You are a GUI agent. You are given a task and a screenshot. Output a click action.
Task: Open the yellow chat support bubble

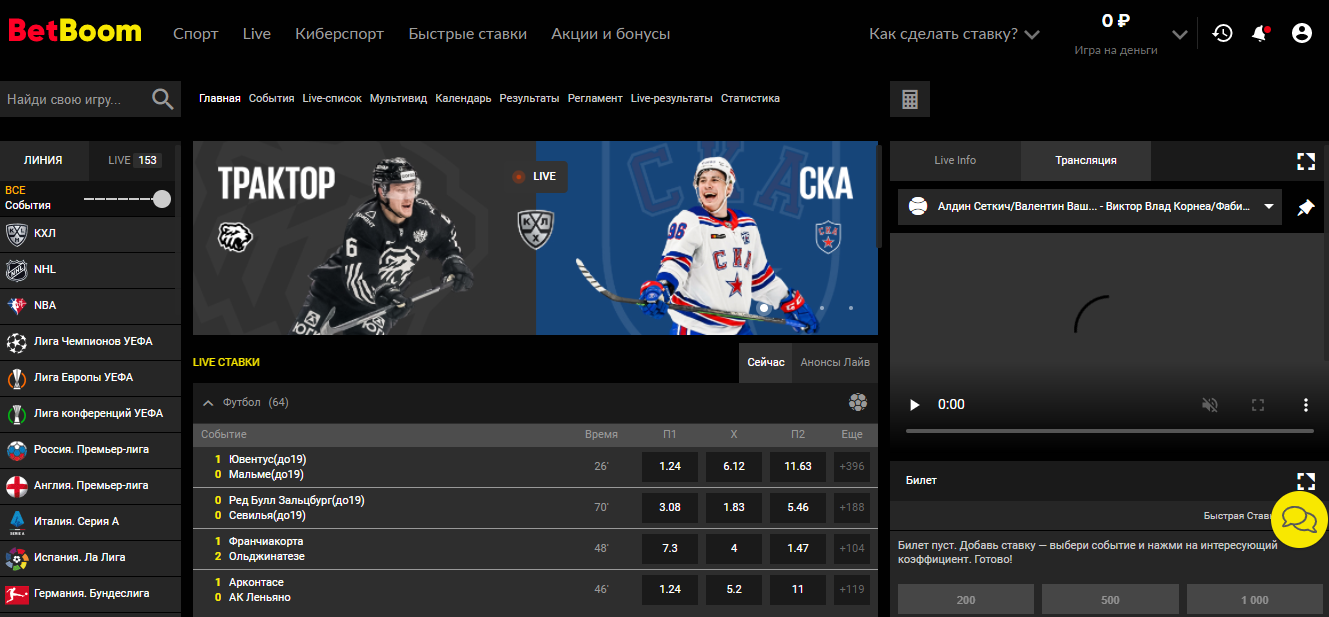pos(1298,519)
